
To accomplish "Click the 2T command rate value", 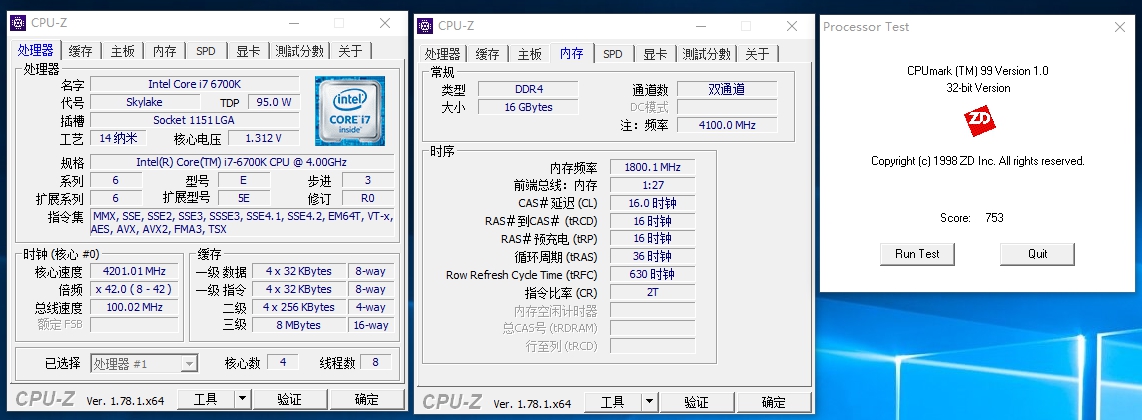I will tap(653, 293).
